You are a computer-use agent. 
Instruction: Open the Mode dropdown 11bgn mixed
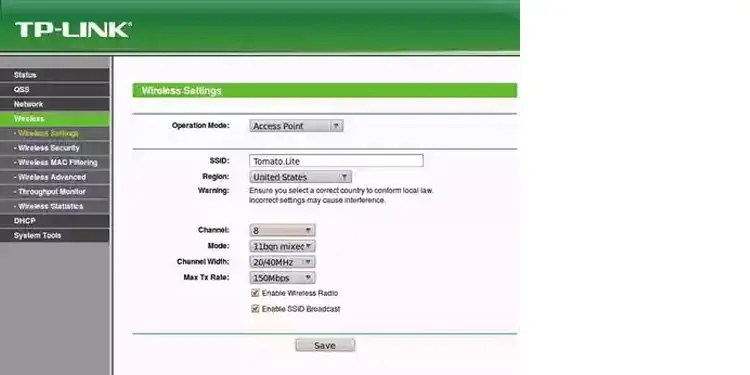pos(282,246)
